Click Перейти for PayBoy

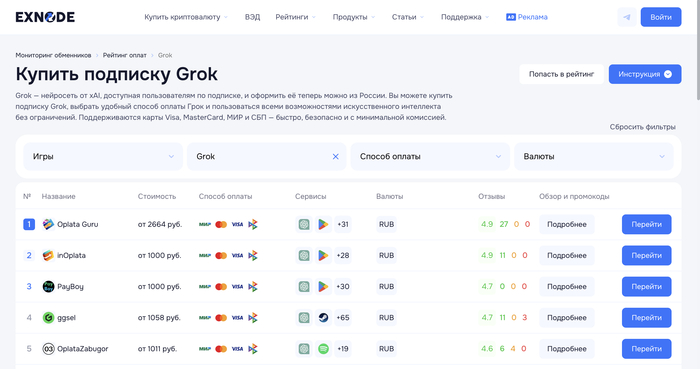(646, 286)
